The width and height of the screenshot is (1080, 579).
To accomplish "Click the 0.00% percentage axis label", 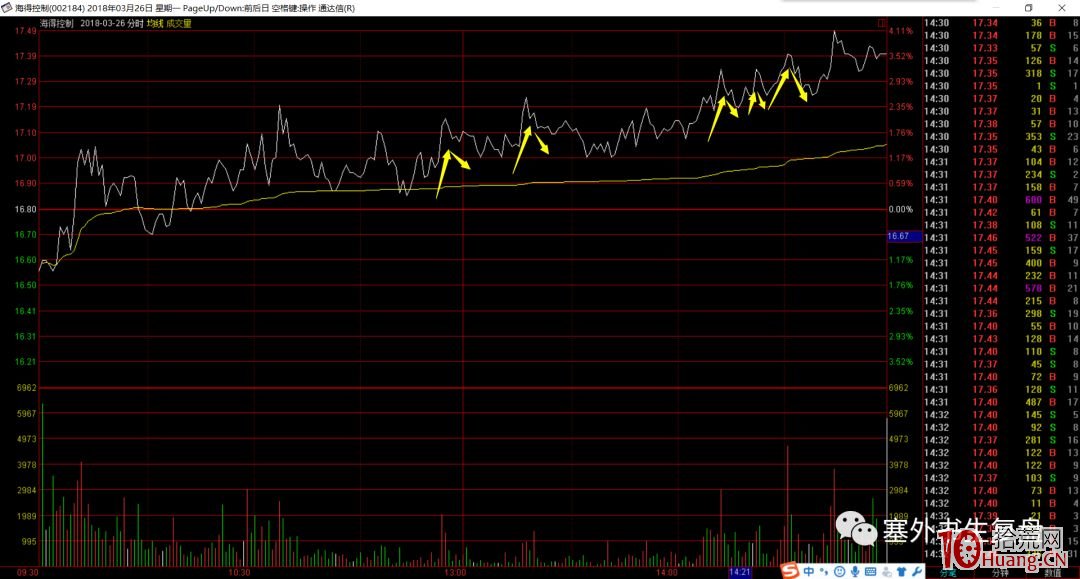I will click(900, 209).
